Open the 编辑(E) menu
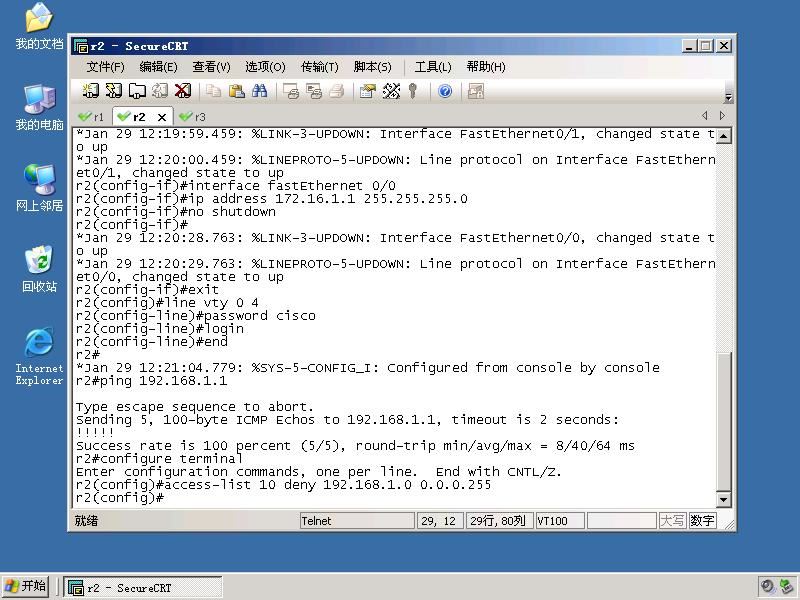Viewport: 800px width, 600px height. click(158, 67)
